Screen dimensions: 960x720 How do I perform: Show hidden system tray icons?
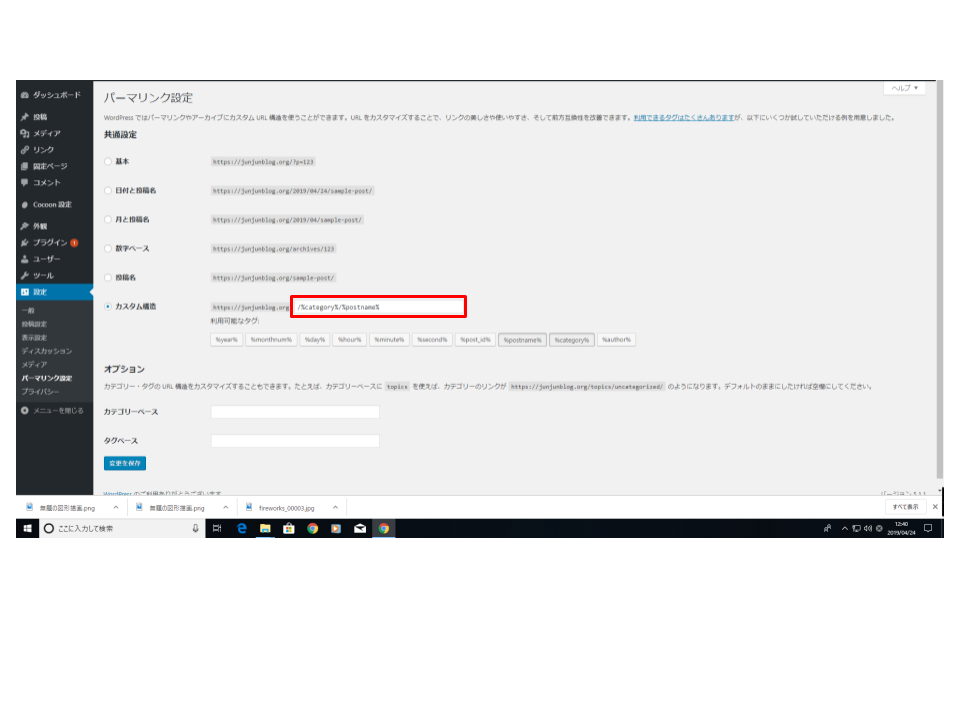tap(845, 528)
